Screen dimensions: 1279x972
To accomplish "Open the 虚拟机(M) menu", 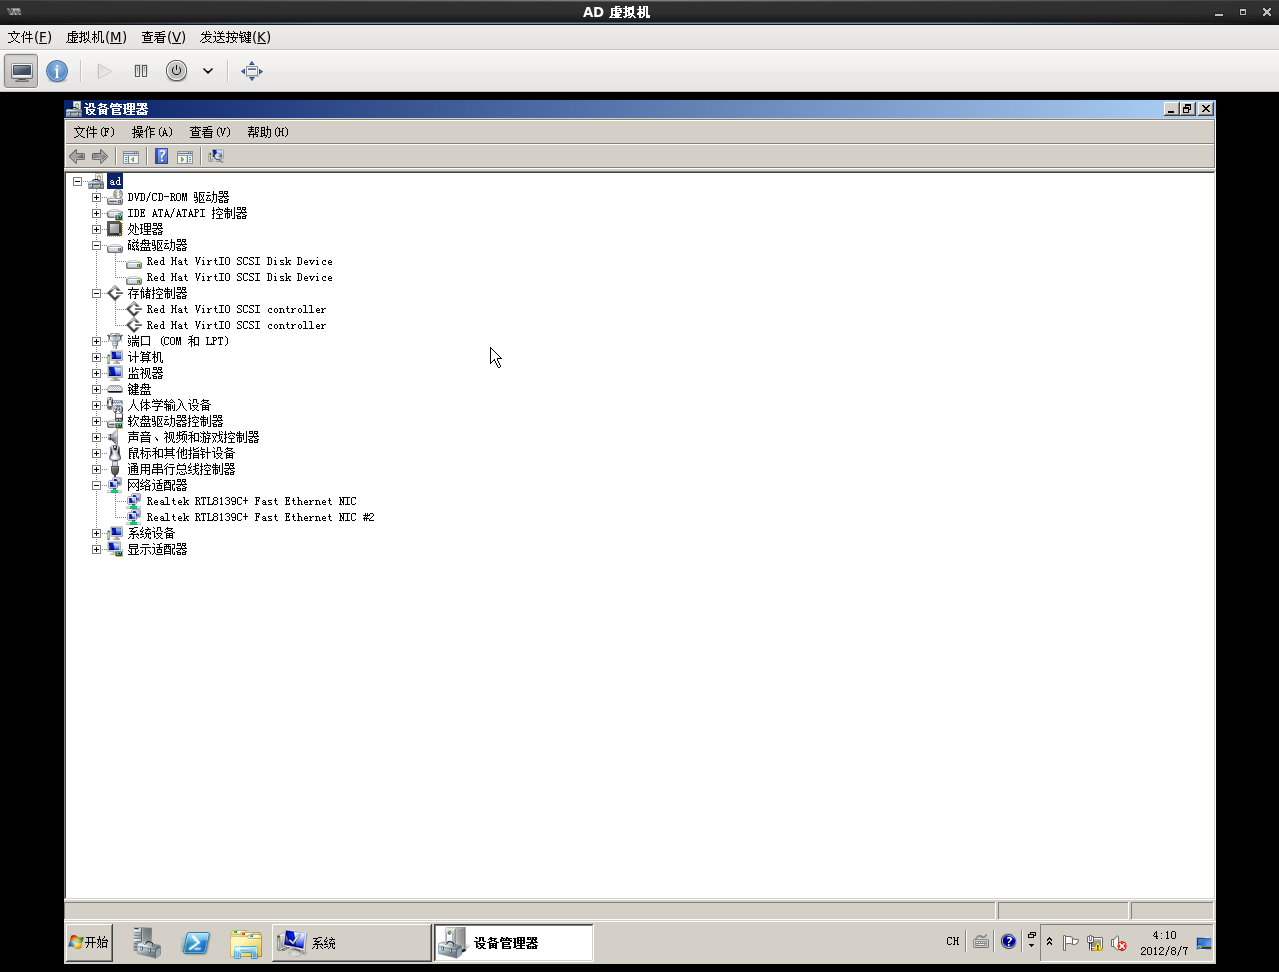I will click(96, 37).
